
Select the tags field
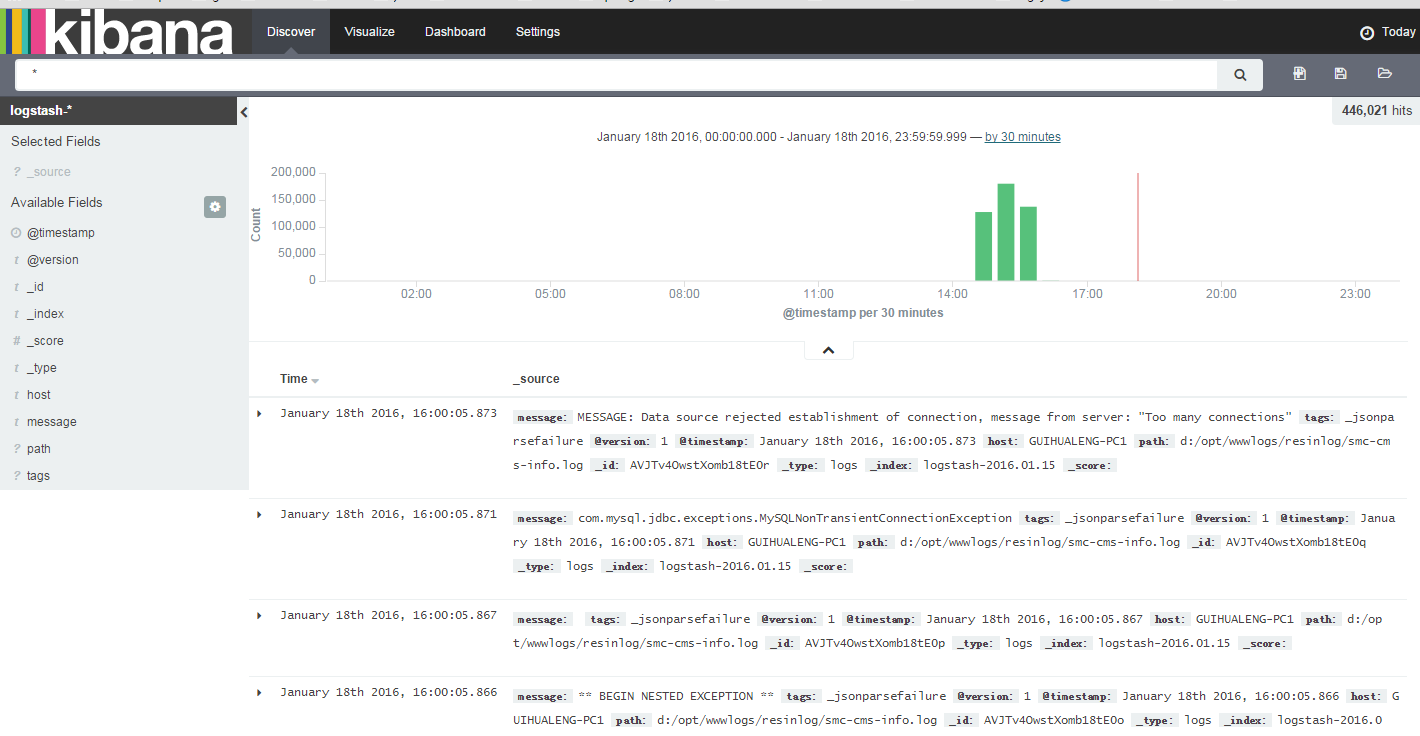click(39, 476)
